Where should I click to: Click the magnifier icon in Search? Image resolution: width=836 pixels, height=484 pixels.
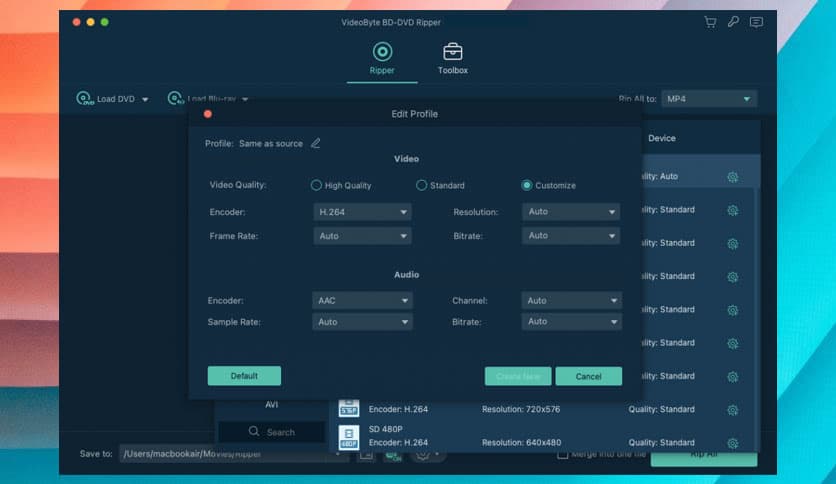[254, 431]
